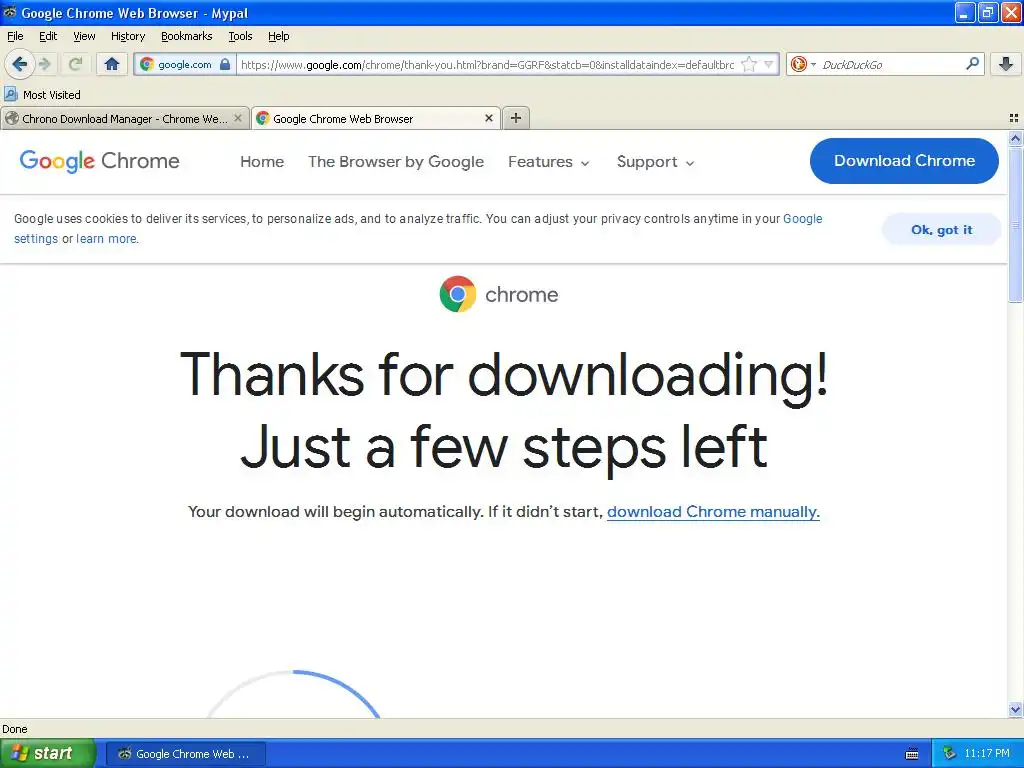The image size is (1024, 768).
Task: Click the scrollbar down arrow
Action: pyautogui.click(x=1015, y=709)
